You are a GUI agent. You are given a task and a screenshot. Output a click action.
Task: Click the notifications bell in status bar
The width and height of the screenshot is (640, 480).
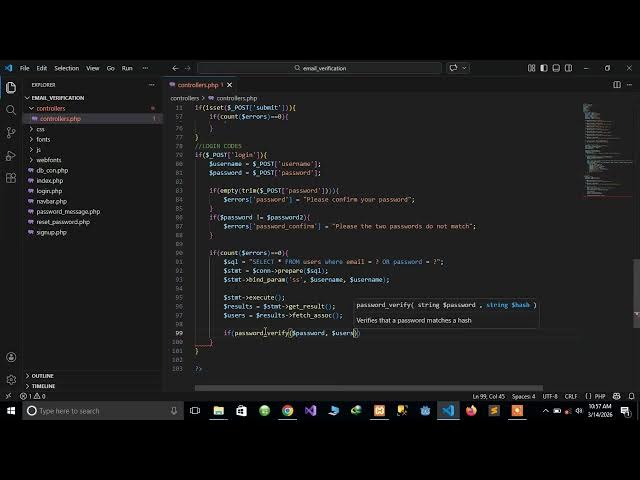(x=631, y=396)
